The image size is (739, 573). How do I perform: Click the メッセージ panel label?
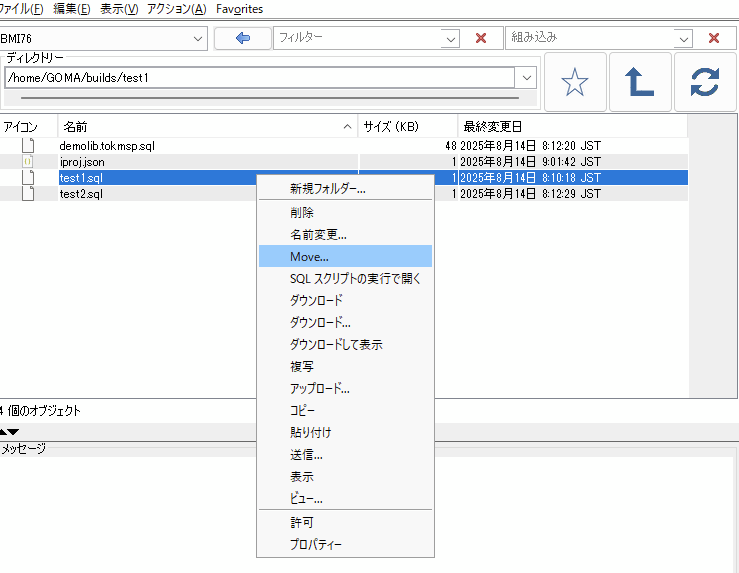pos(23,449)
